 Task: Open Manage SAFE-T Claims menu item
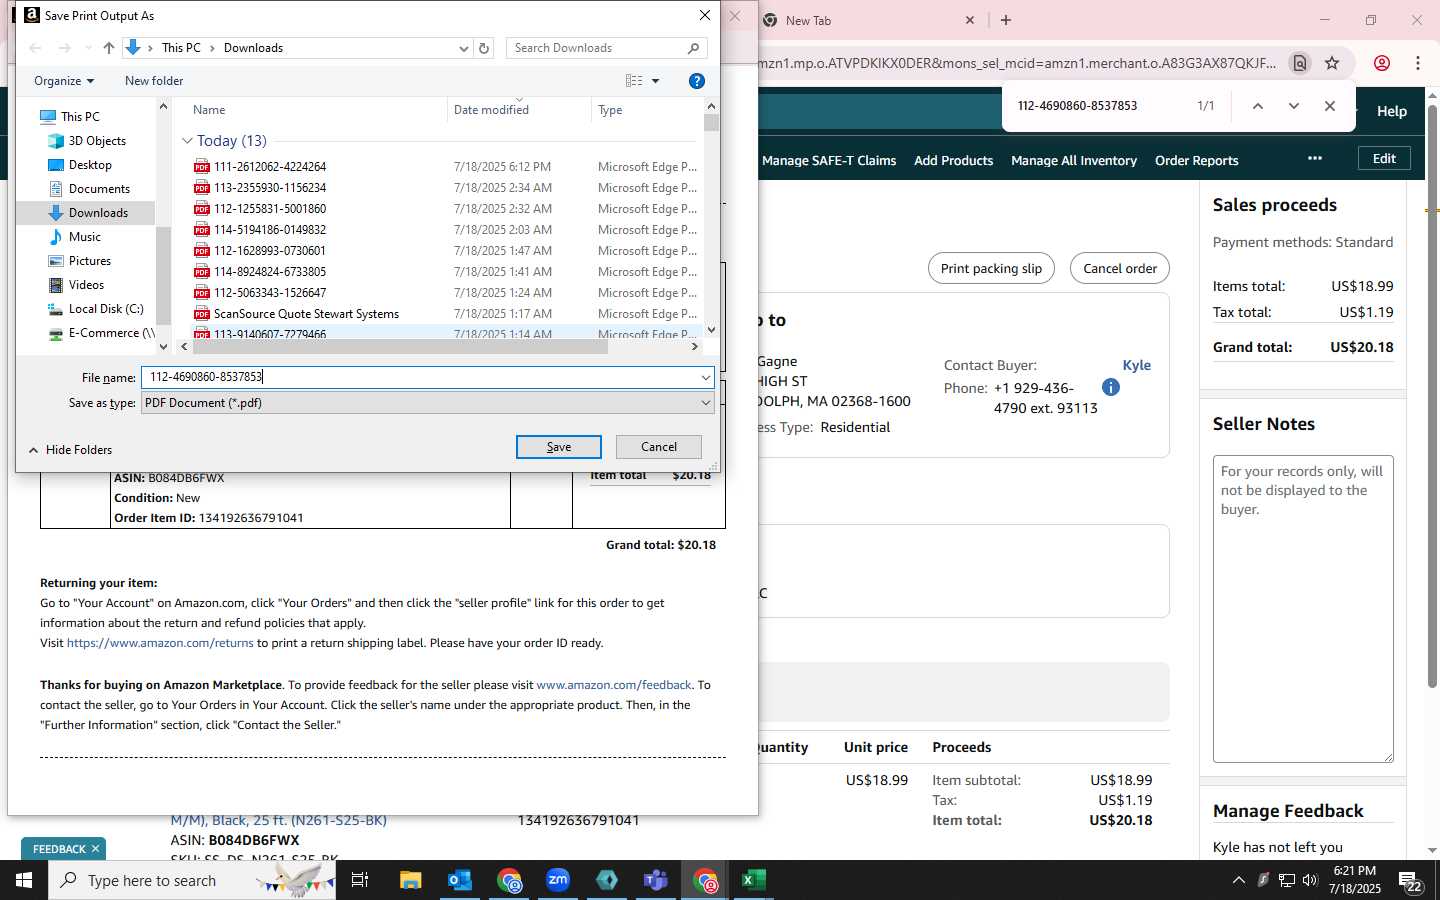click(x=829, y=160)
